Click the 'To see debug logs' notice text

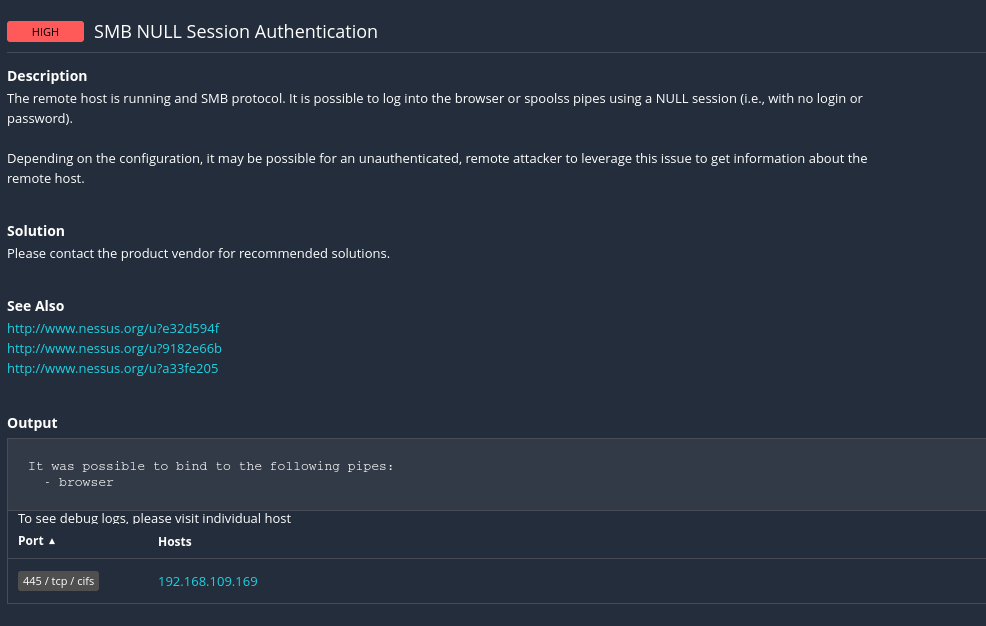pos(154,518)
